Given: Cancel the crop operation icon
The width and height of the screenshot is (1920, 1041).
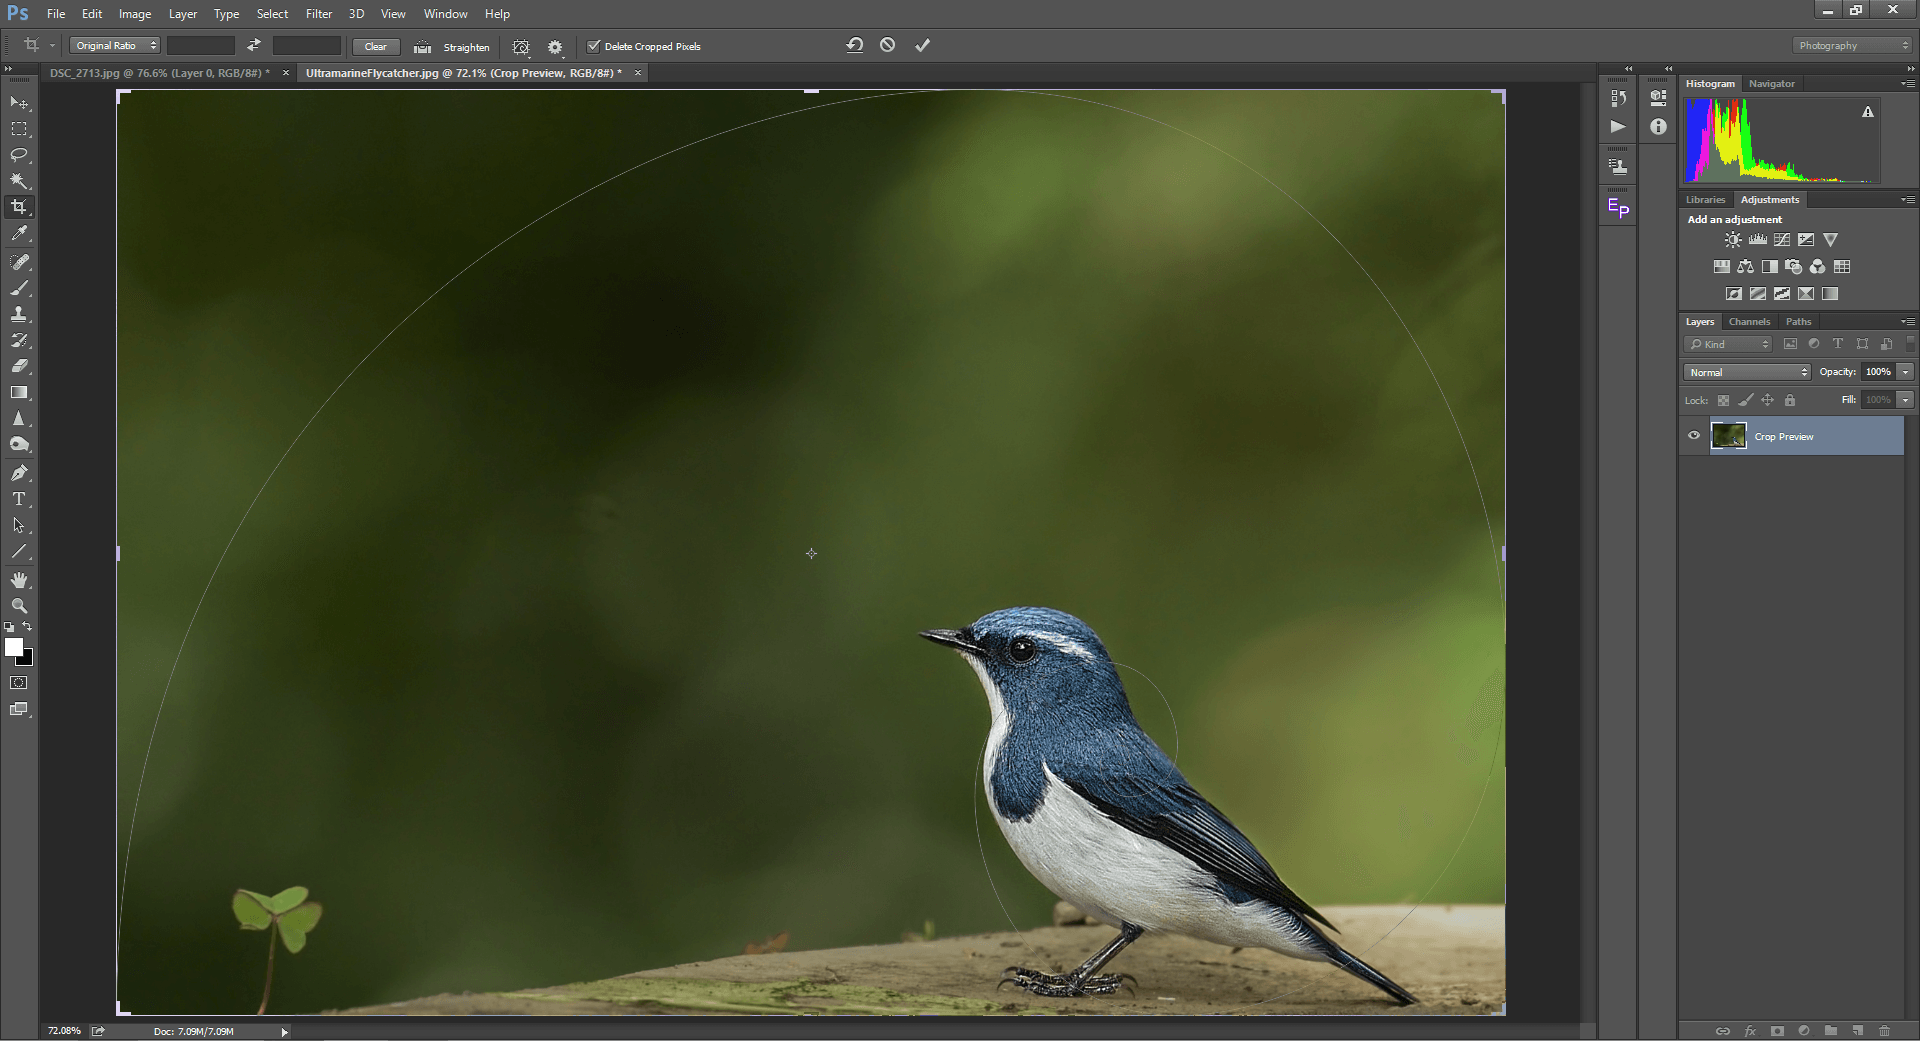Looking at the screenshot, I should [887, 45].
